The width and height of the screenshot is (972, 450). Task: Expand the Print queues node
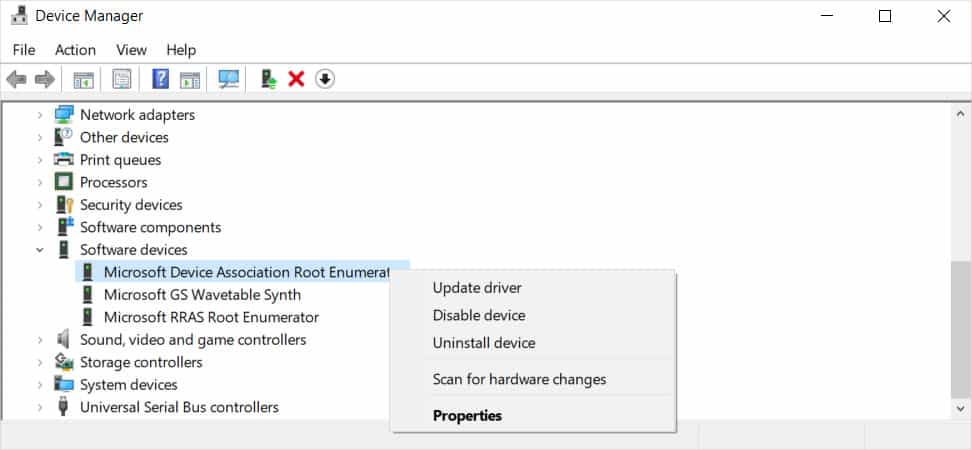pyautogui.click(x=40, y=160)
